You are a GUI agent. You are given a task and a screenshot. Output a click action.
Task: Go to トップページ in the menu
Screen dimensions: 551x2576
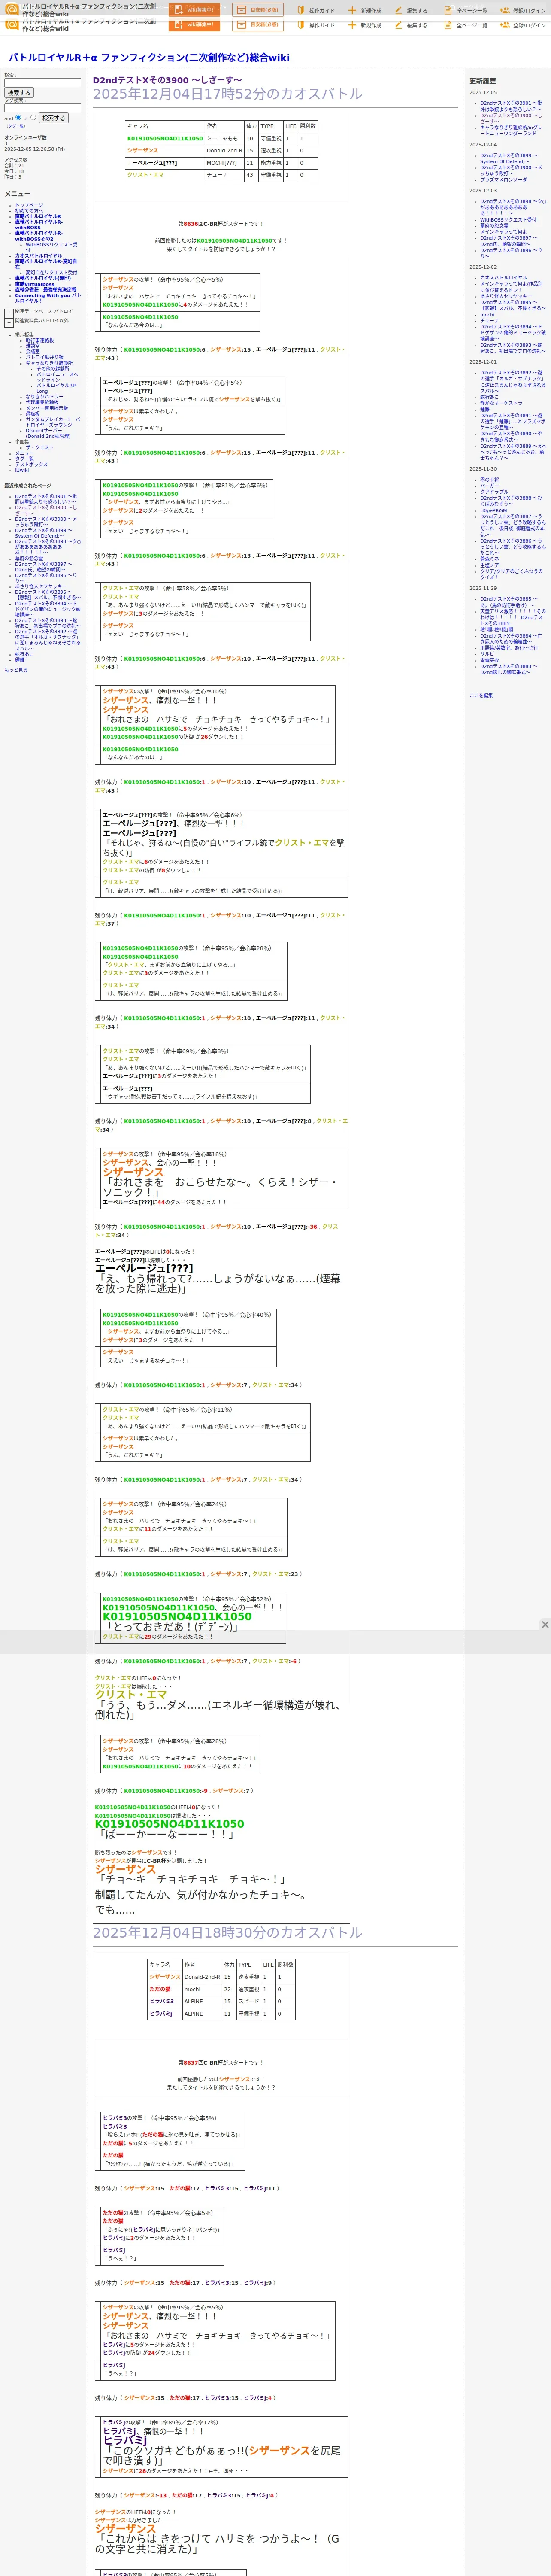click(x=29, y=205)
